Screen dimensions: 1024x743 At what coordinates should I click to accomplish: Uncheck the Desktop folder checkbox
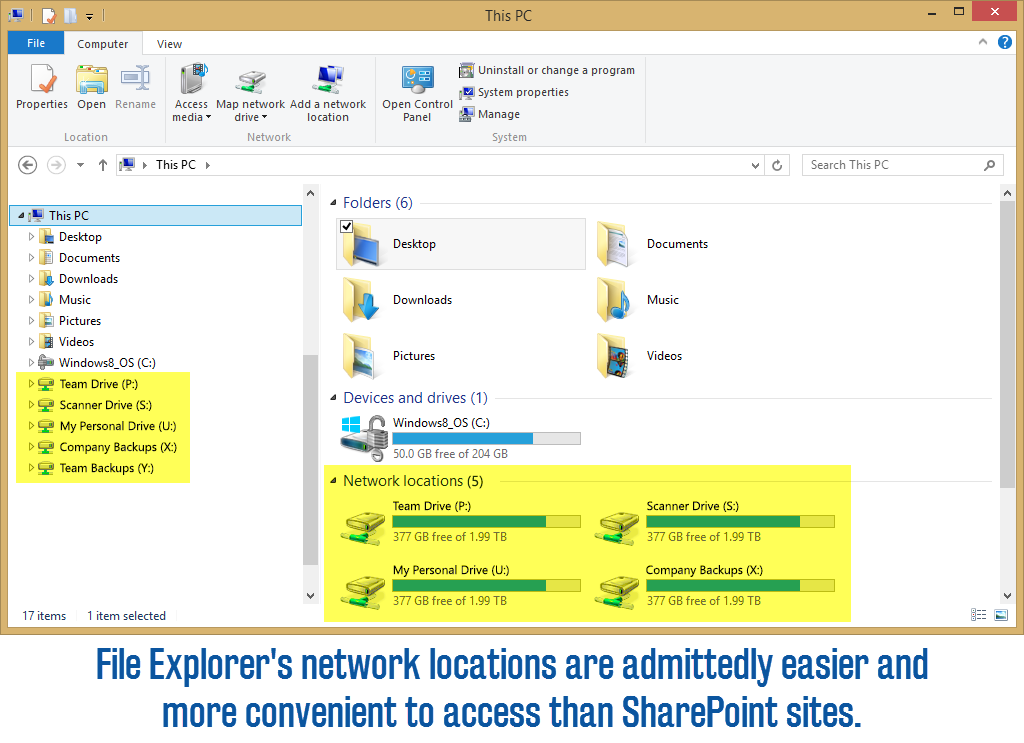pyautogui.click(x=348, y=225)
